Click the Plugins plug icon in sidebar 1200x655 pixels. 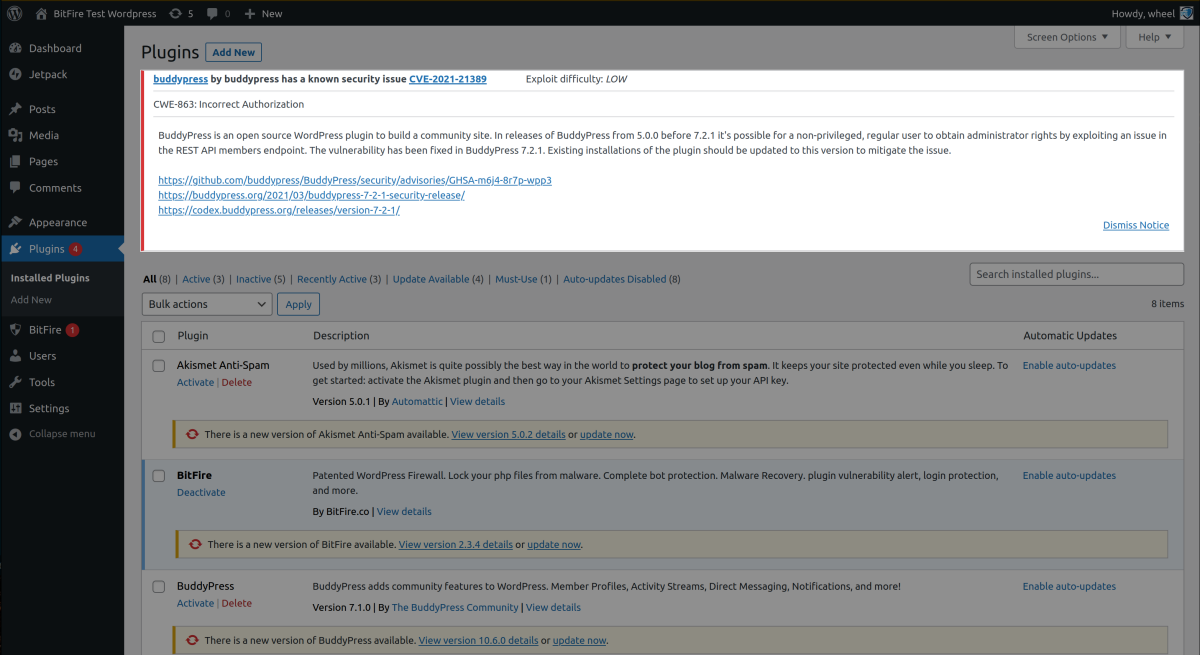tap(15, 249)
